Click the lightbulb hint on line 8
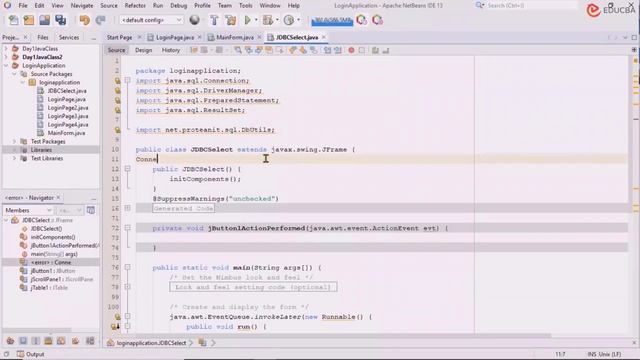The width and height of the screenshot is (640, 360). (118, 130)
